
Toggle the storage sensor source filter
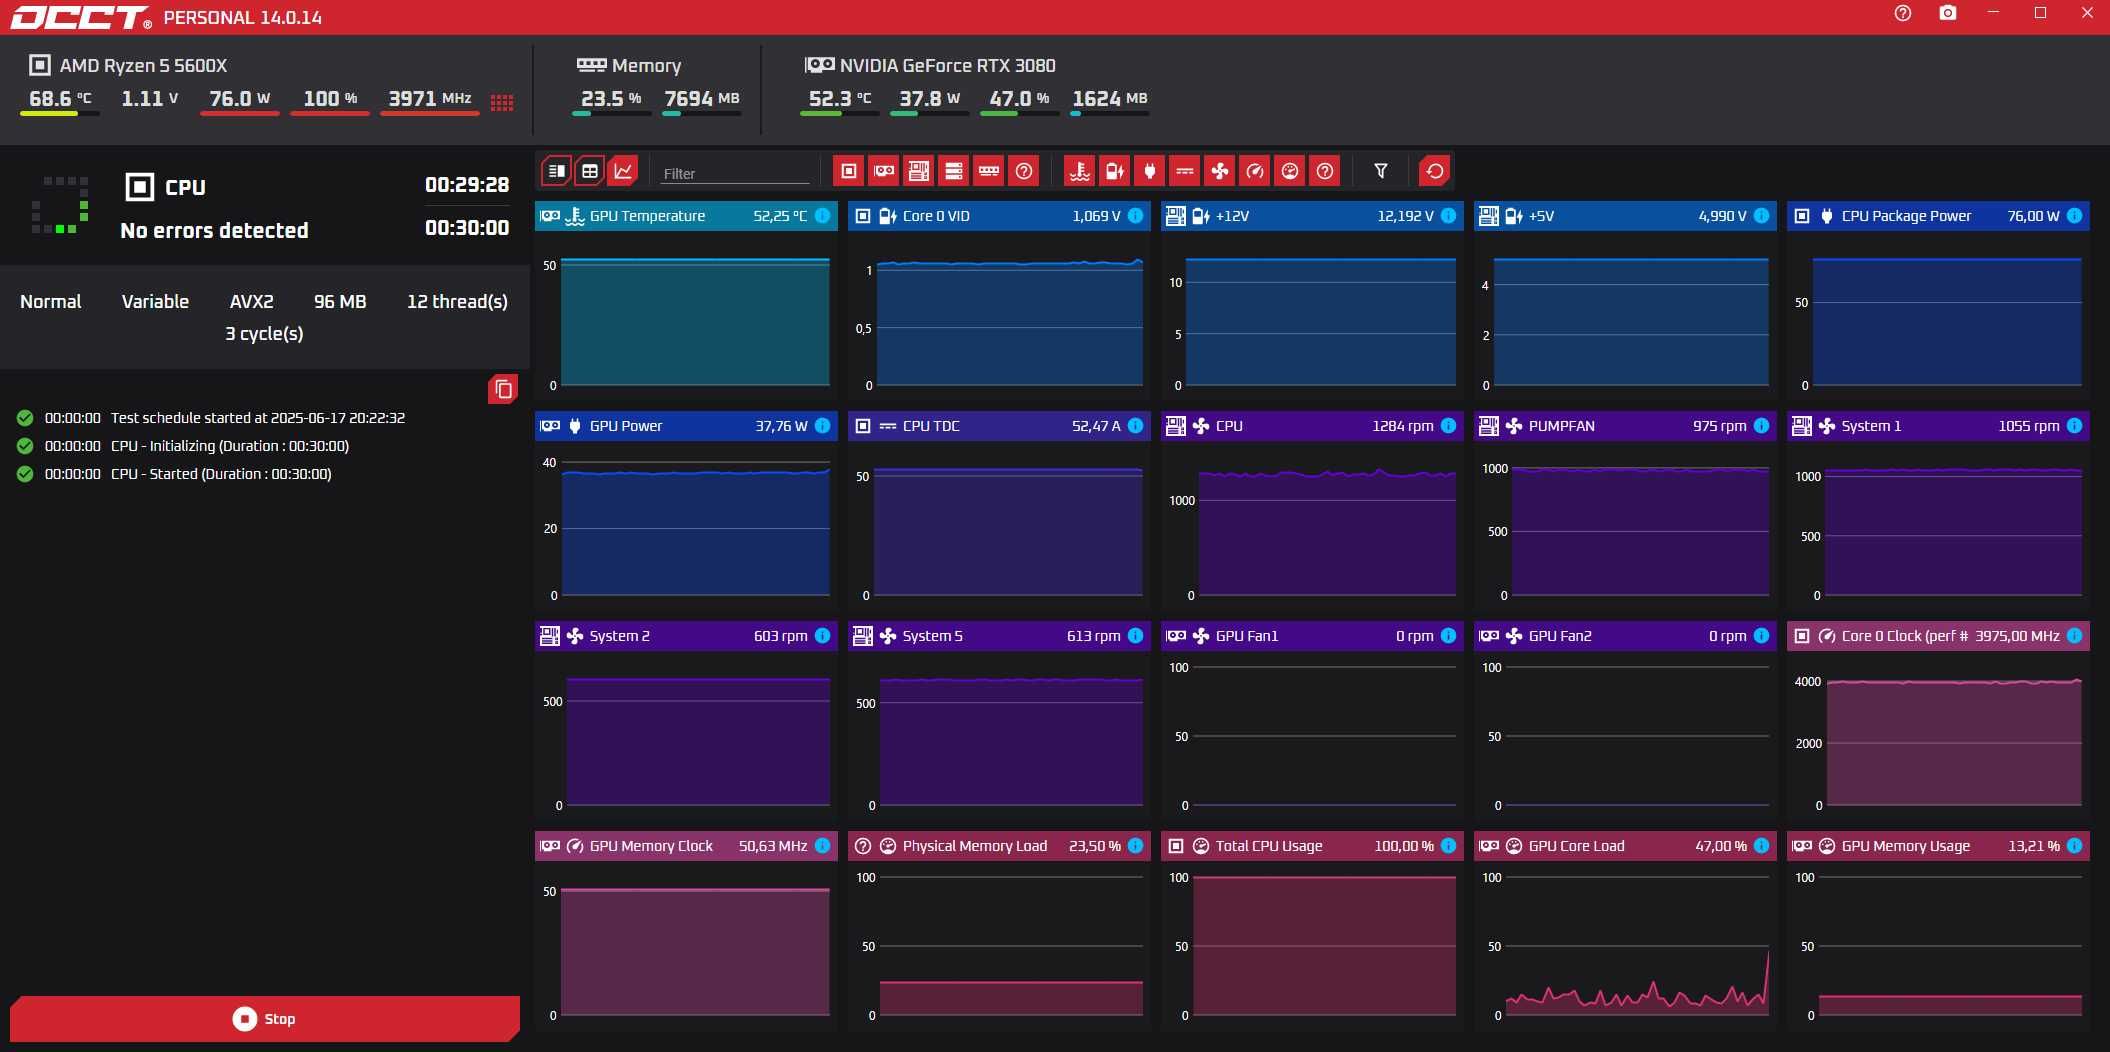tap(954, 171)
